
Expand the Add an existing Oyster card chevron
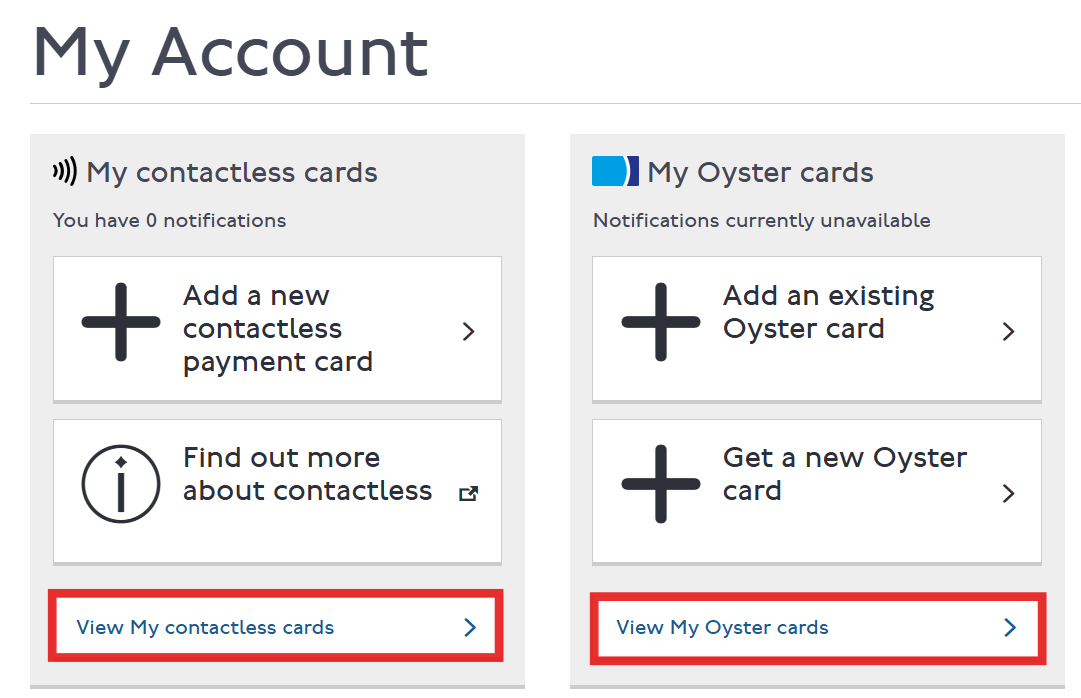click(1008, 330)
